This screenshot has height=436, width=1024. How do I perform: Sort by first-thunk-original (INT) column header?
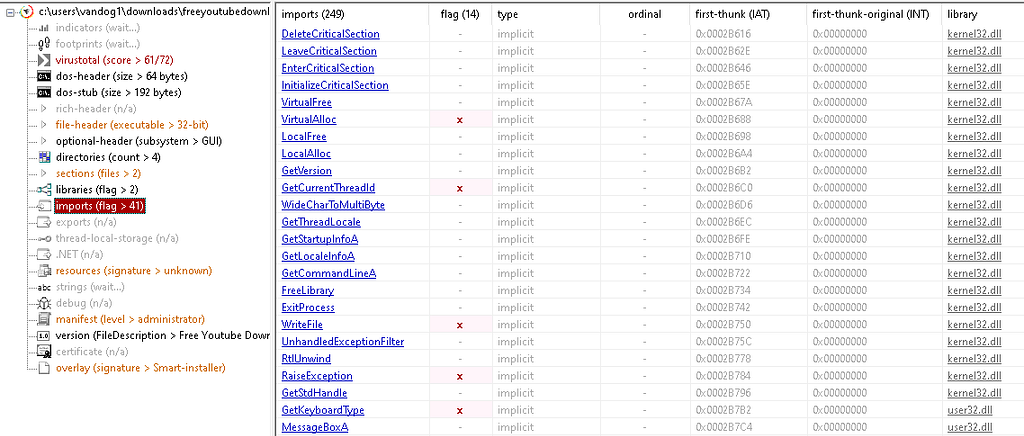click(x=873, y=14)
